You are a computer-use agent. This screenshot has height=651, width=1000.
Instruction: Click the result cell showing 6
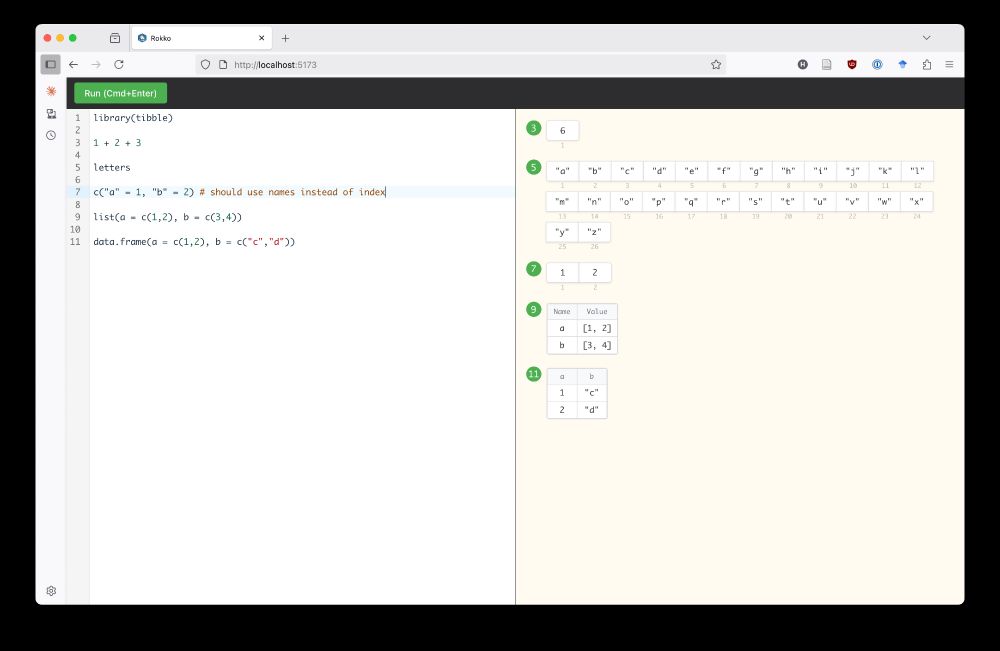(x=562, y=131)
